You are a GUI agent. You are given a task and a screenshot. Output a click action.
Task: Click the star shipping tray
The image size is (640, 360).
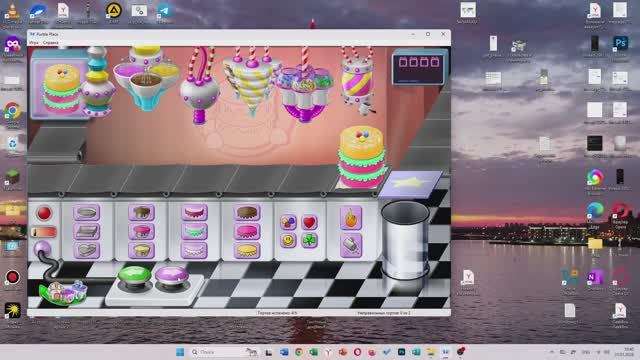pos(411,183)
